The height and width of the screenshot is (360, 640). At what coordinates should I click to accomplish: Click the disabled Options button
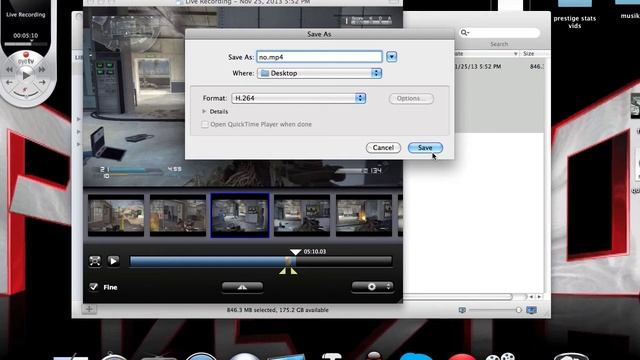coord(411,98)
